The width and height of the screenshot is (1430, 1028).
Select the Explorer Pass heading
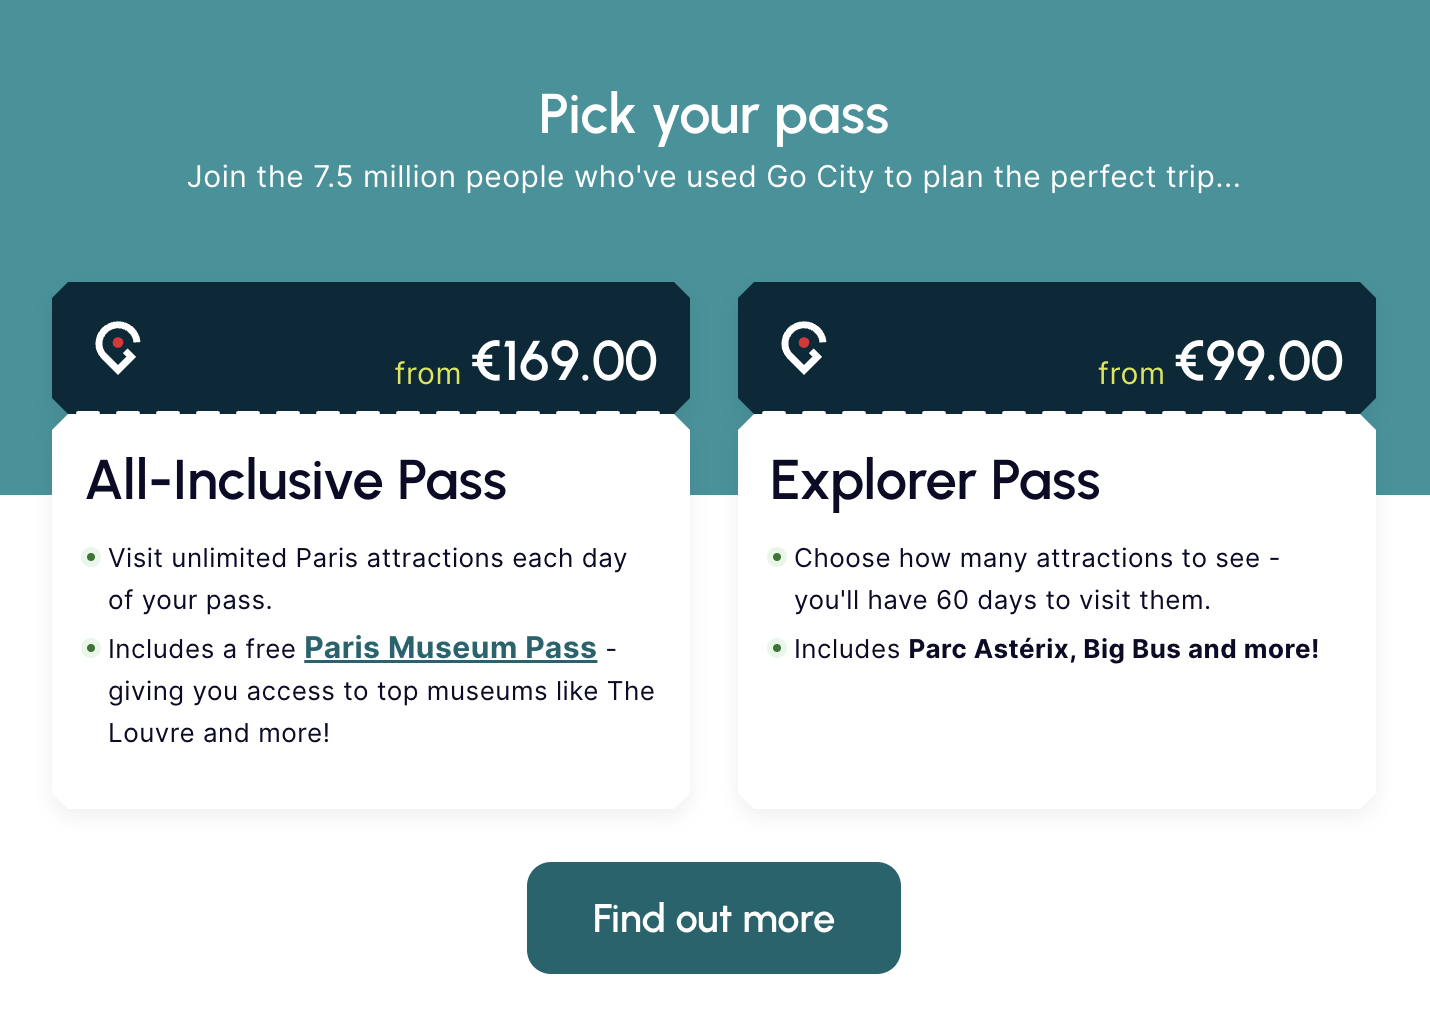(x=935, y=481)
